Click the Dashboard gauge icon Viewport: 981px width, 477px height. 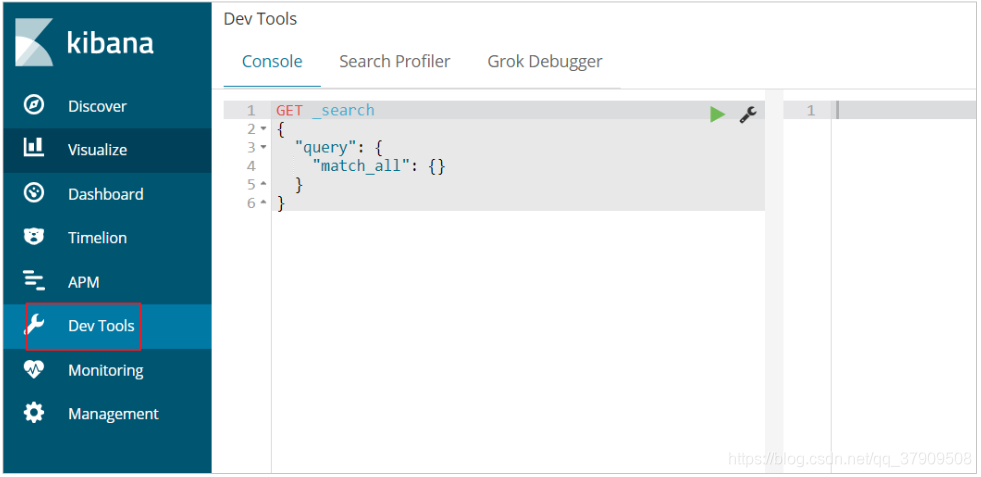click(x=34, y=193)
